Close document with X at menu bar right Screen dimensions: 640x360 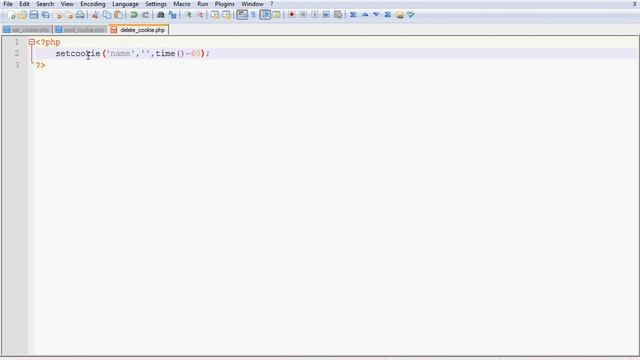[635, 4]
